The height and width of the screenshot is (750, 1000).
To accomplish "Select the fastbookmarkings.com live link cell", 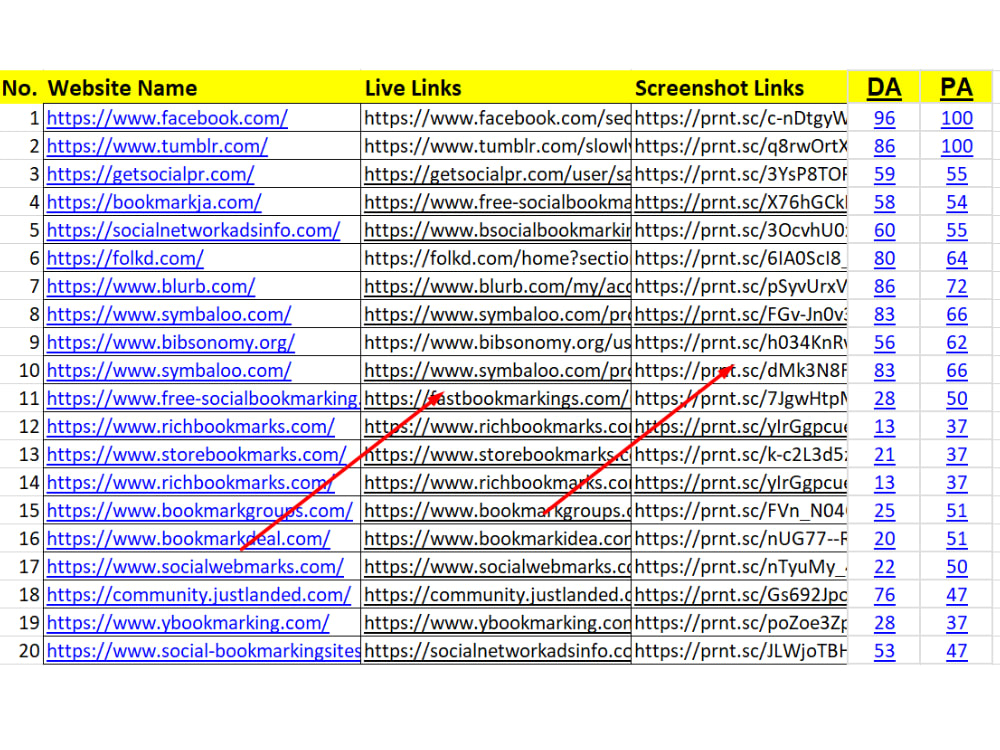I will point(496,399).
